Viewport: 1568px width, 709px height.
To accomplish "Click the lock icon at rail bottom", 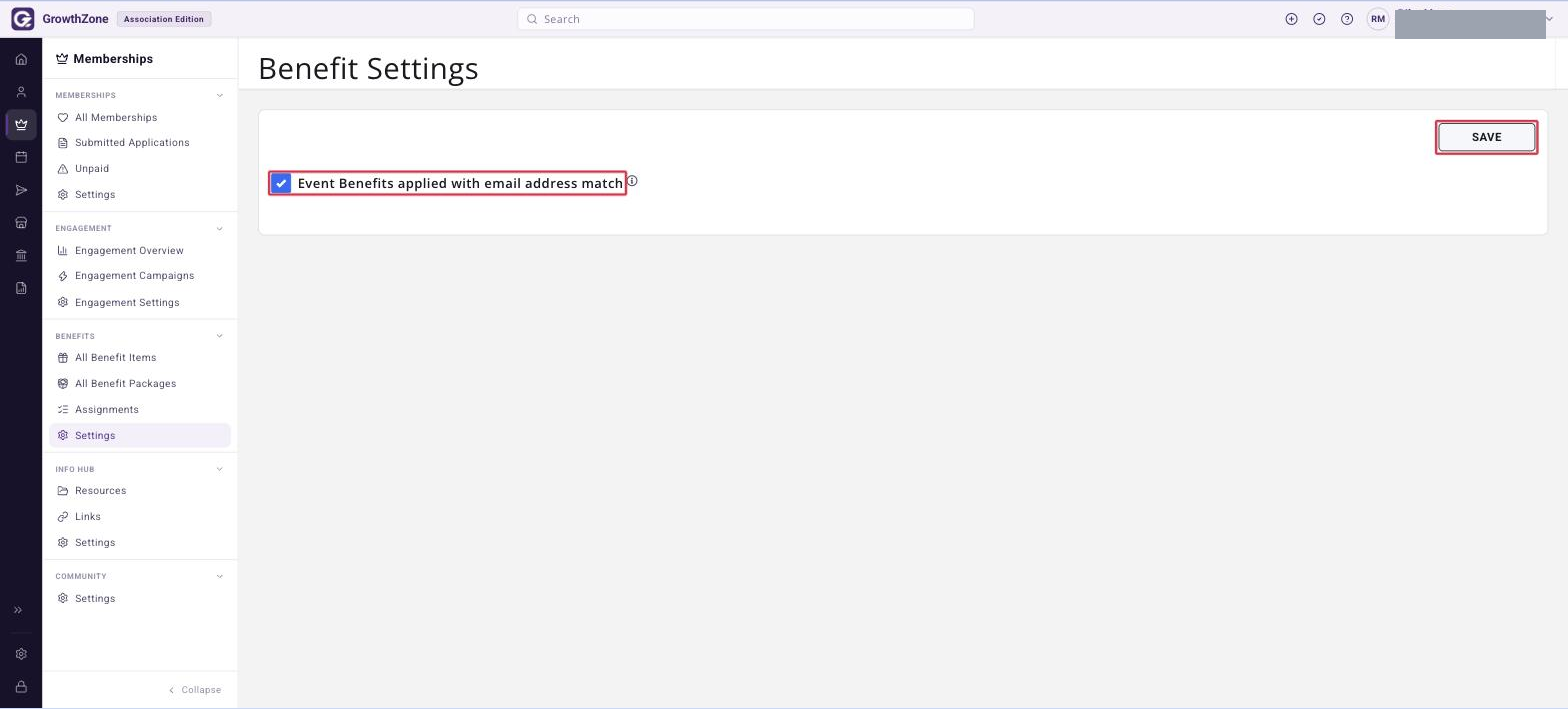I will (21, 687).
